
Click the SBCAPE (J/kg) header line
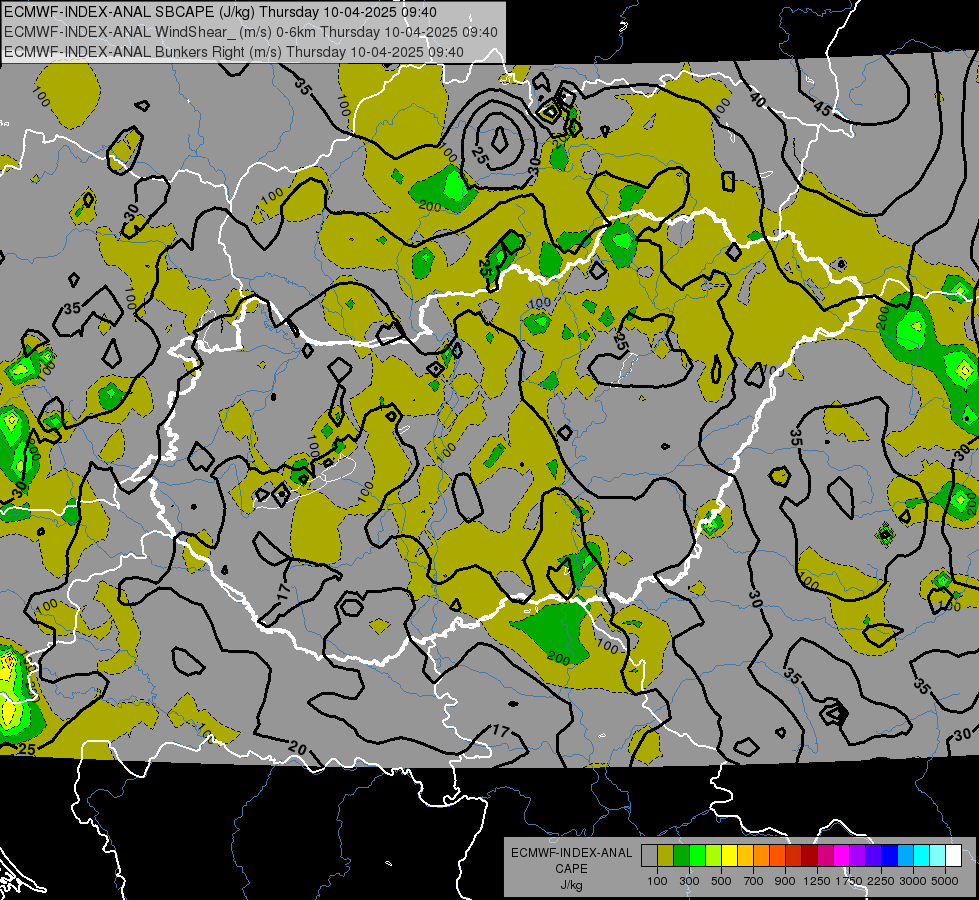point(220,12)
